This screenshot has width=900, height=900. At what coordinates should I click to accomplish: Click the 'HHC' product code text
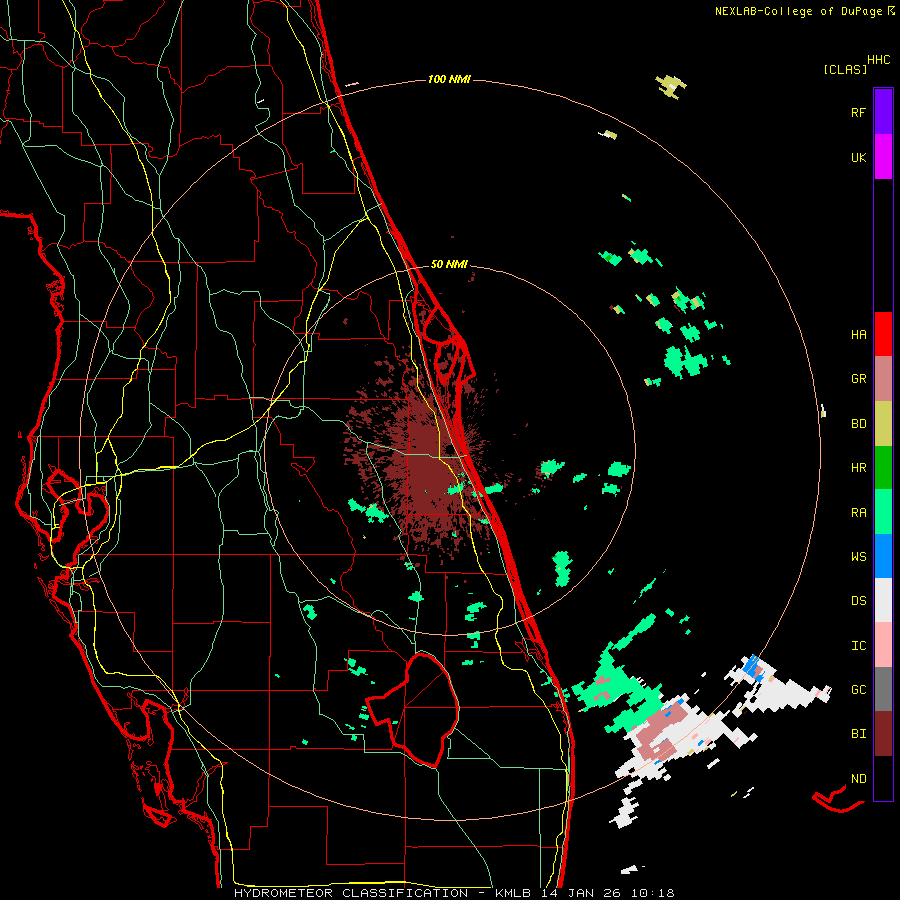coord(878,60)
